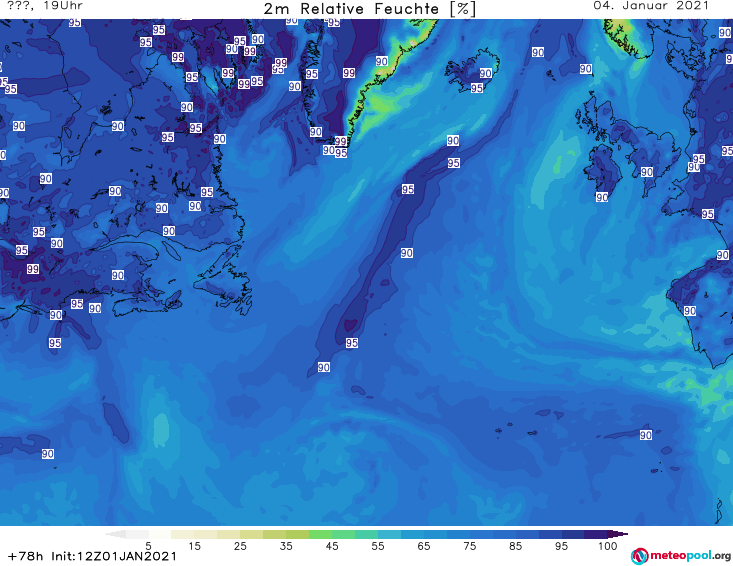The height and width of the screenshot is (566, 733).
Task: Click the left arrow end of colorbar
Action: 115,534
